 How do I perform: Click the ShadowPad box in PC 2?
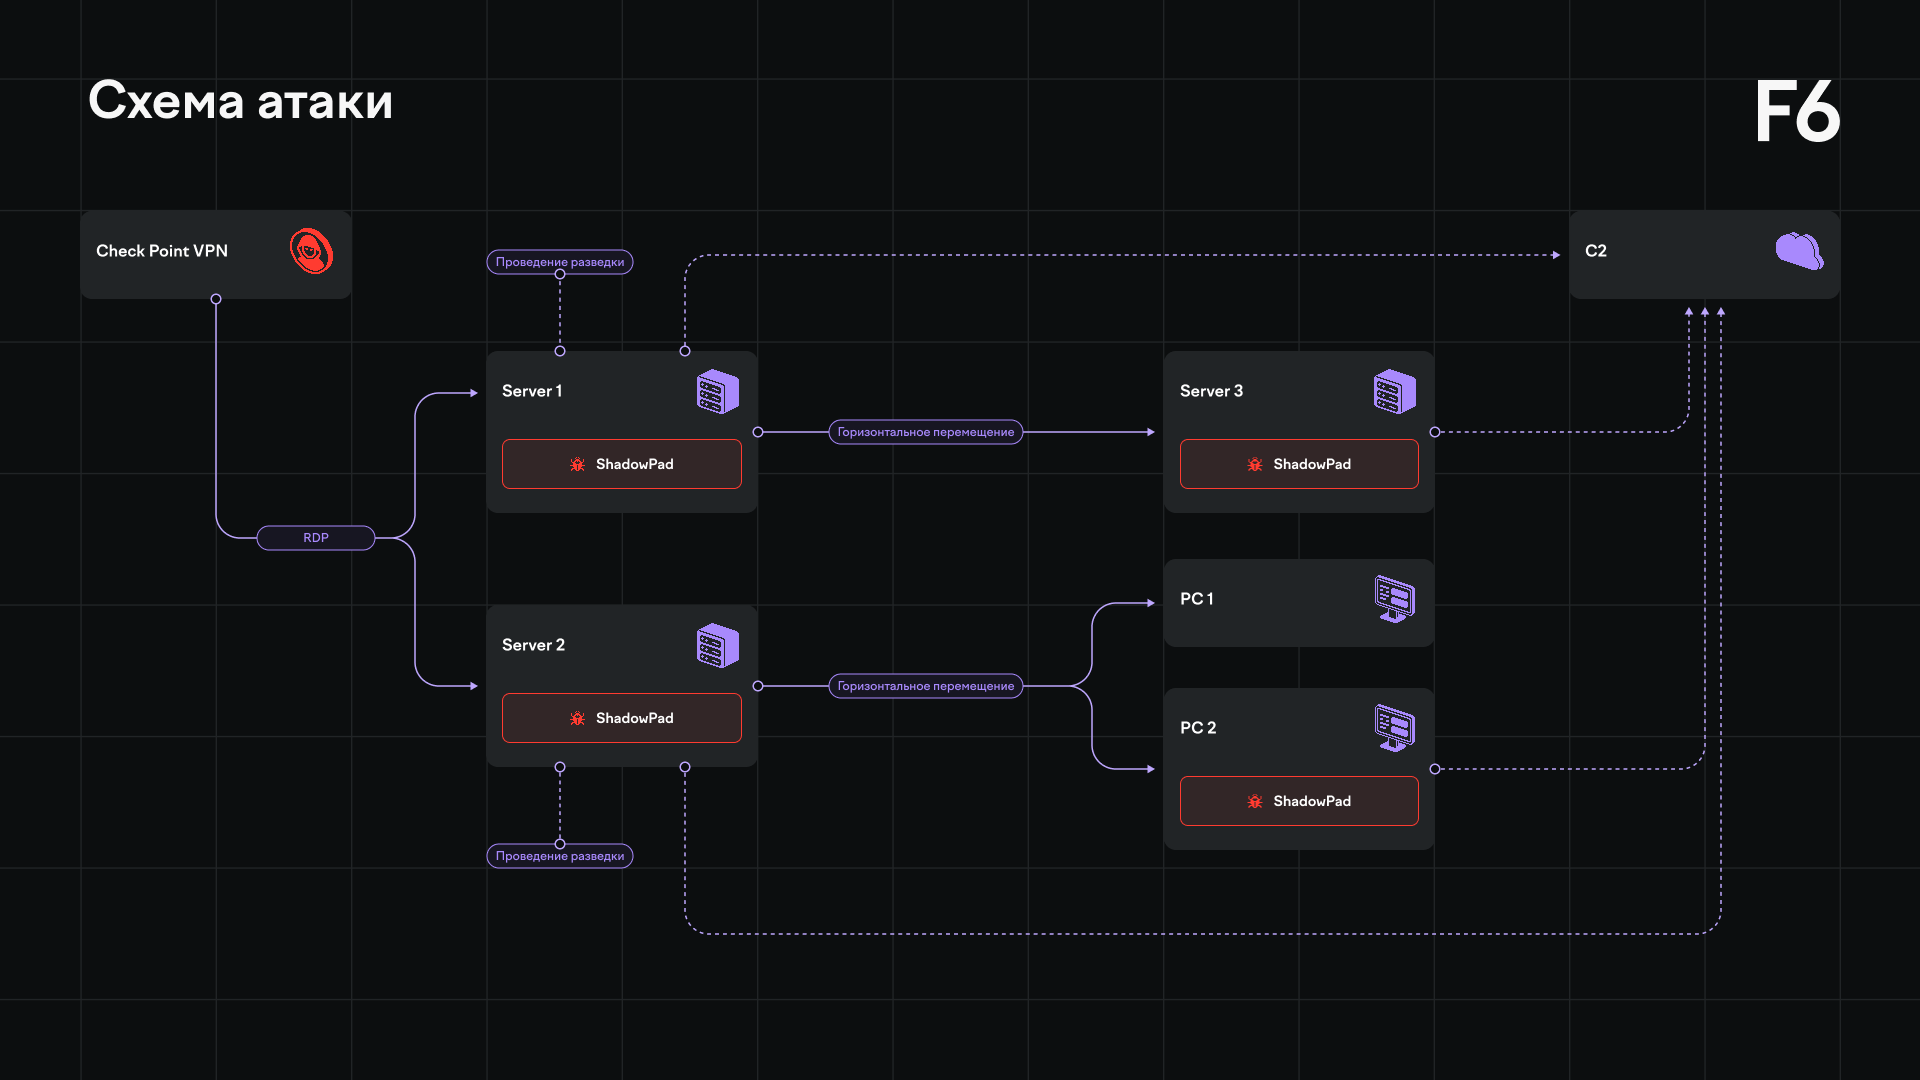[1298, 801]
